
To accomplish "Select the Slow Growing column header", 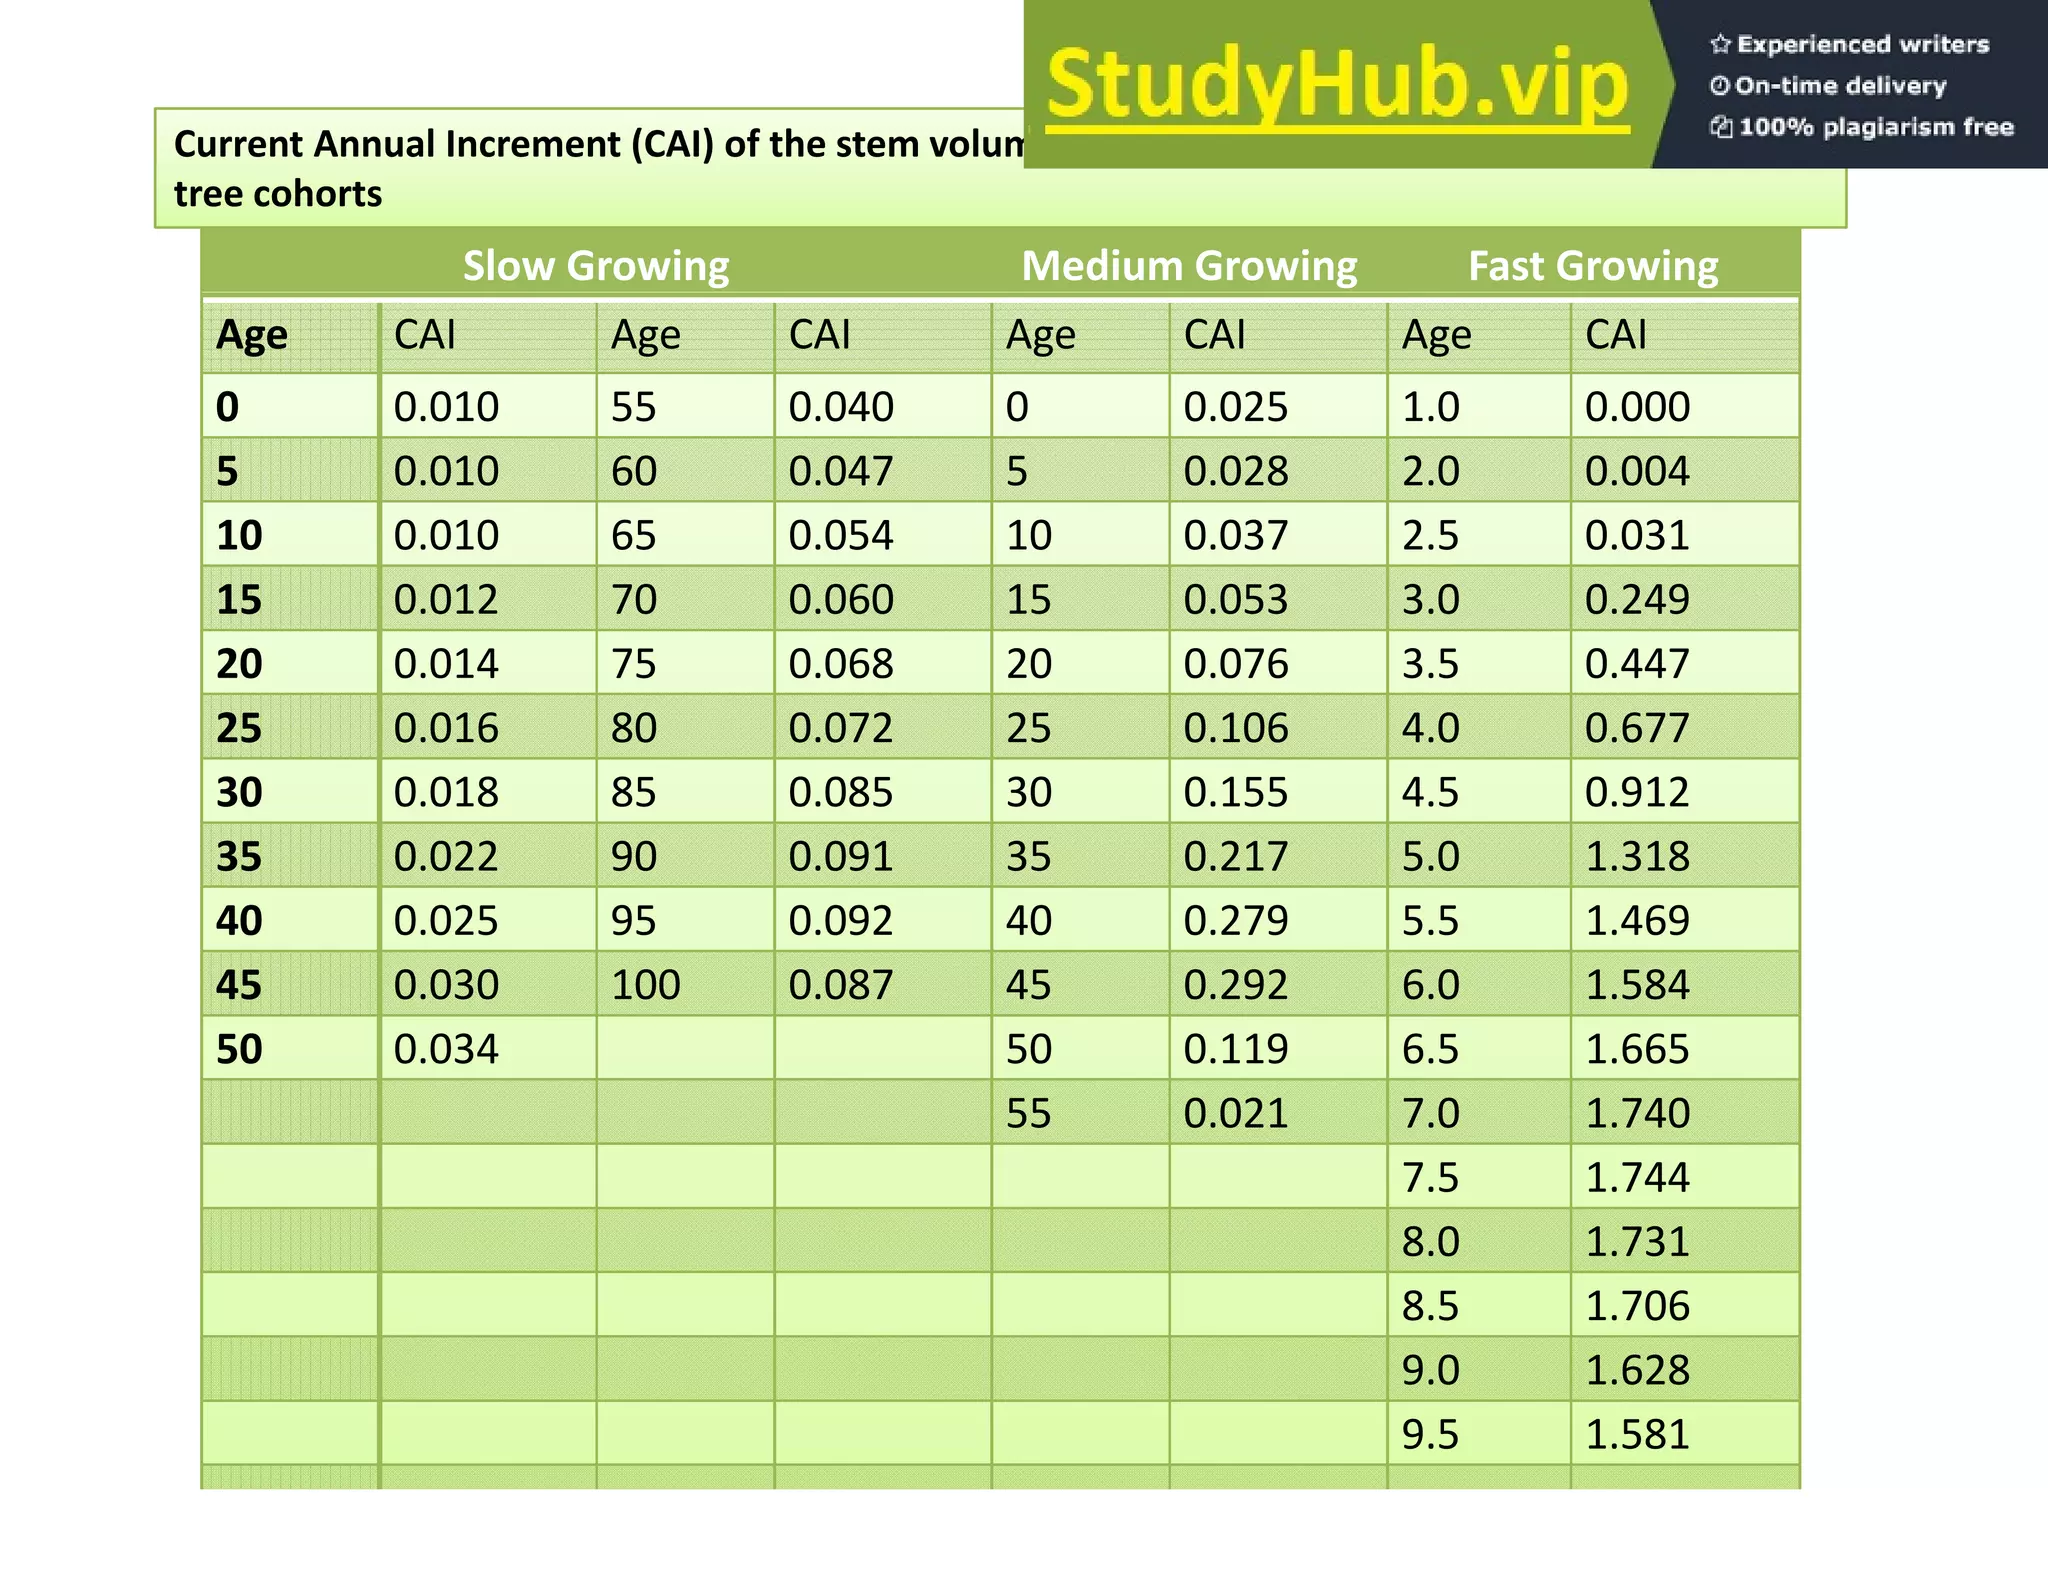I will pyautogui.click(x=596, y=266).
